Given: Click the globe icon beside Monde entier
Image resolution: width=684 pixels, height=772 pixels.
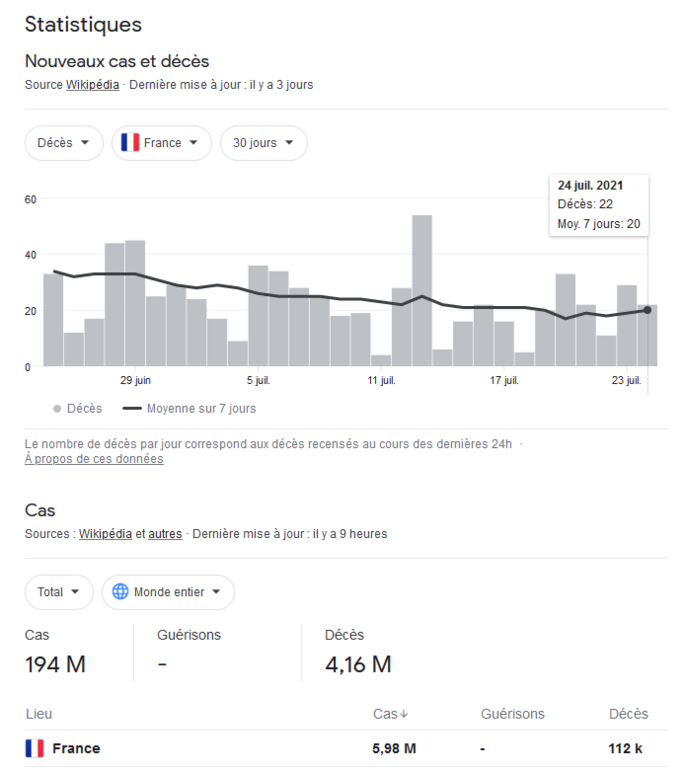Looking at the screenshot, I should pos(120,592).
